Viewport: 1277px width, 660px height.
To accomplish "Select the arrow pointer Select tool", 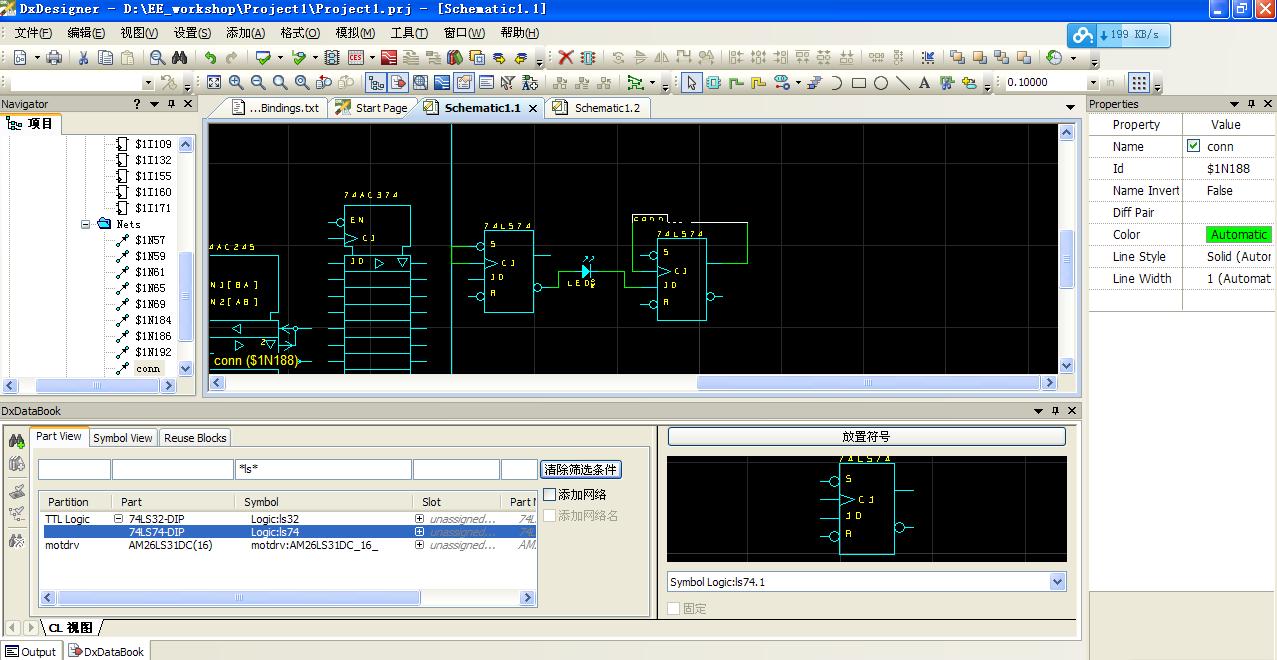I will (691, 83).
